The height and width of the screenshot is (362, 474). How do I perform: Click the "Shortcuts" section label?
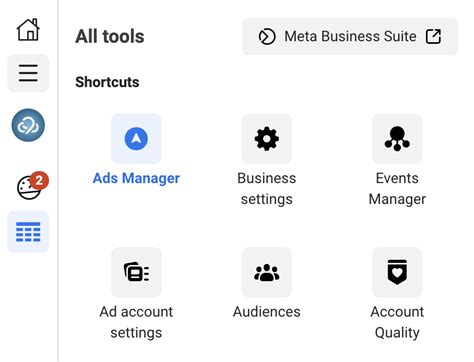[x=107, y=82]
